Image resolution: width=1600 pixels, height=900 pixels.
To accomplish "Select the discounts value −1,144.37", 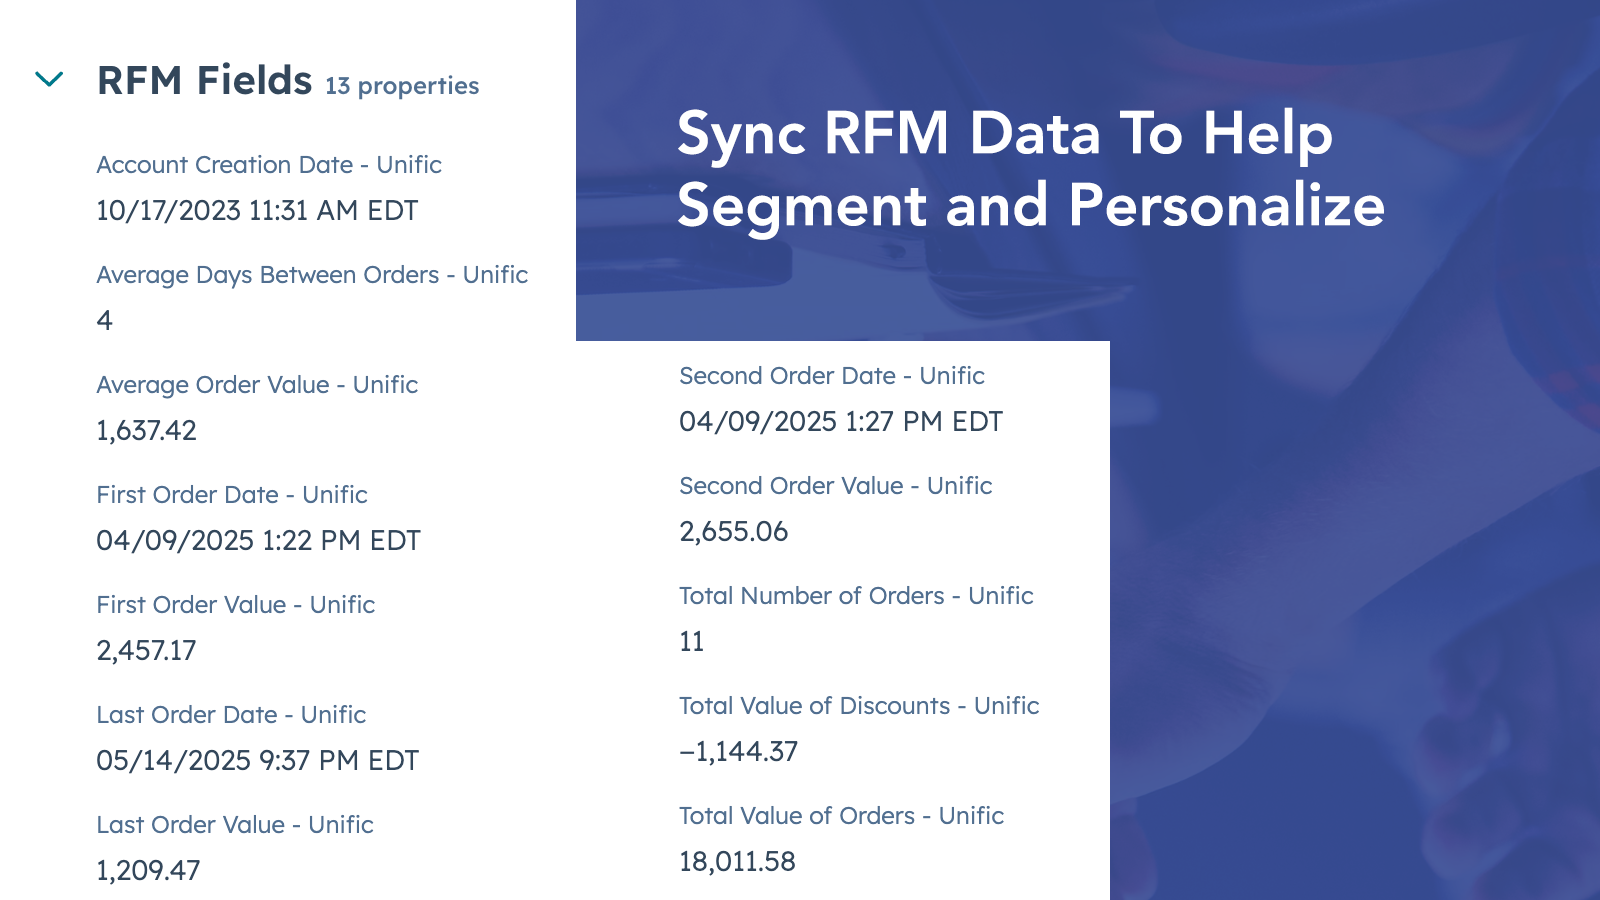I will click(738, 752).
